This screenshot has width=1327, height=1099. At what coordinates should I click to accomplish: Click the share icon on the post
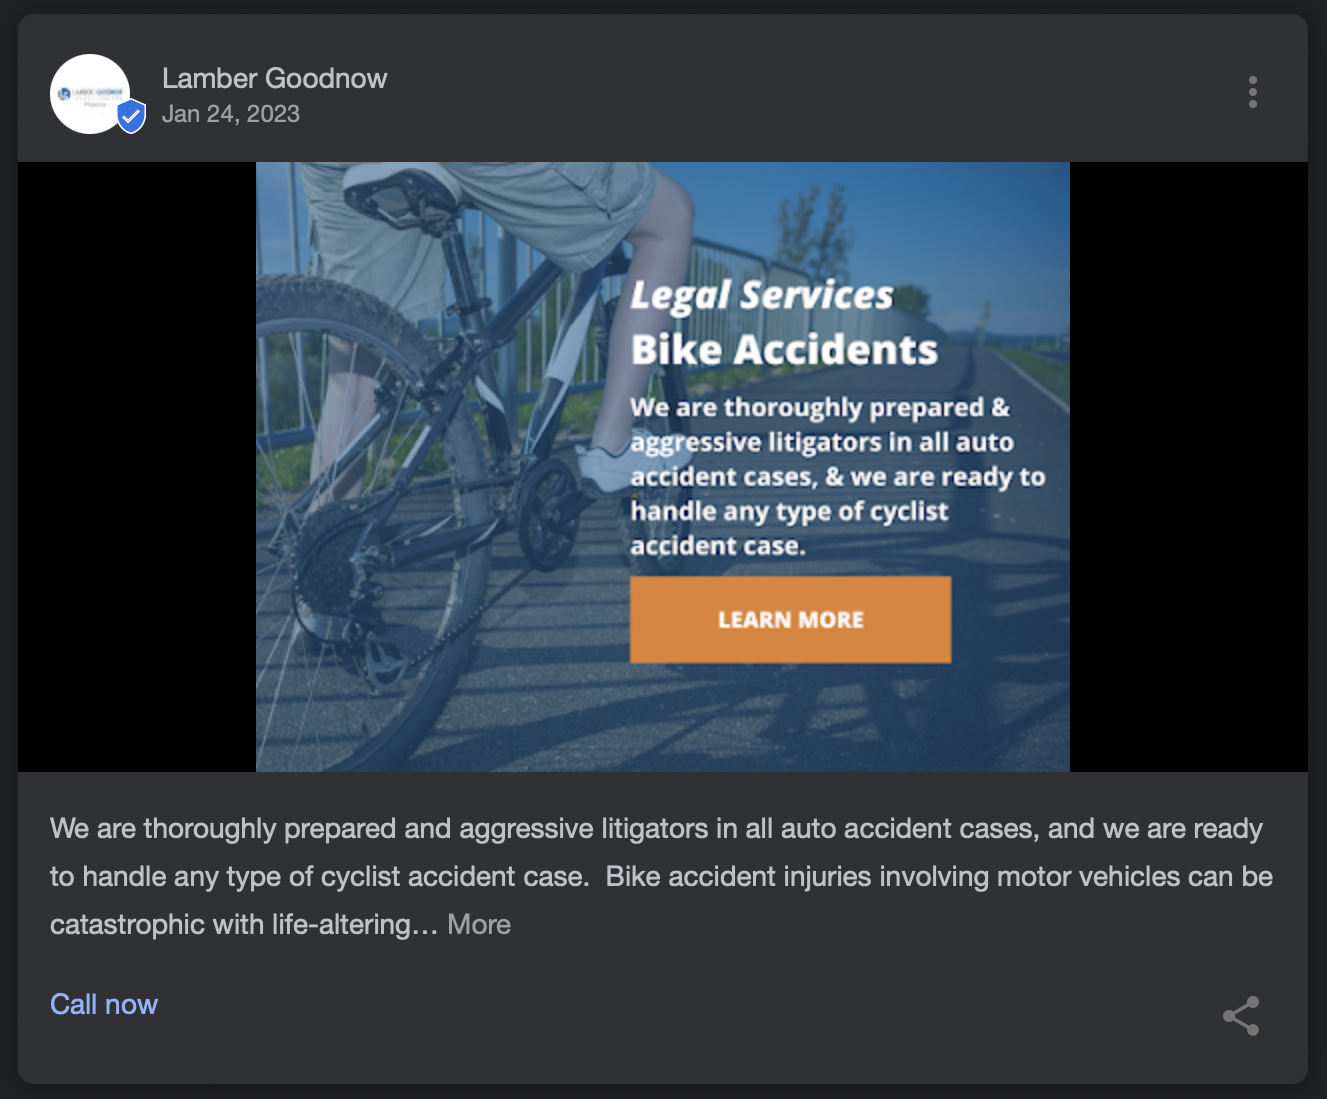pyautogui.click(x=1241, y=1016)
